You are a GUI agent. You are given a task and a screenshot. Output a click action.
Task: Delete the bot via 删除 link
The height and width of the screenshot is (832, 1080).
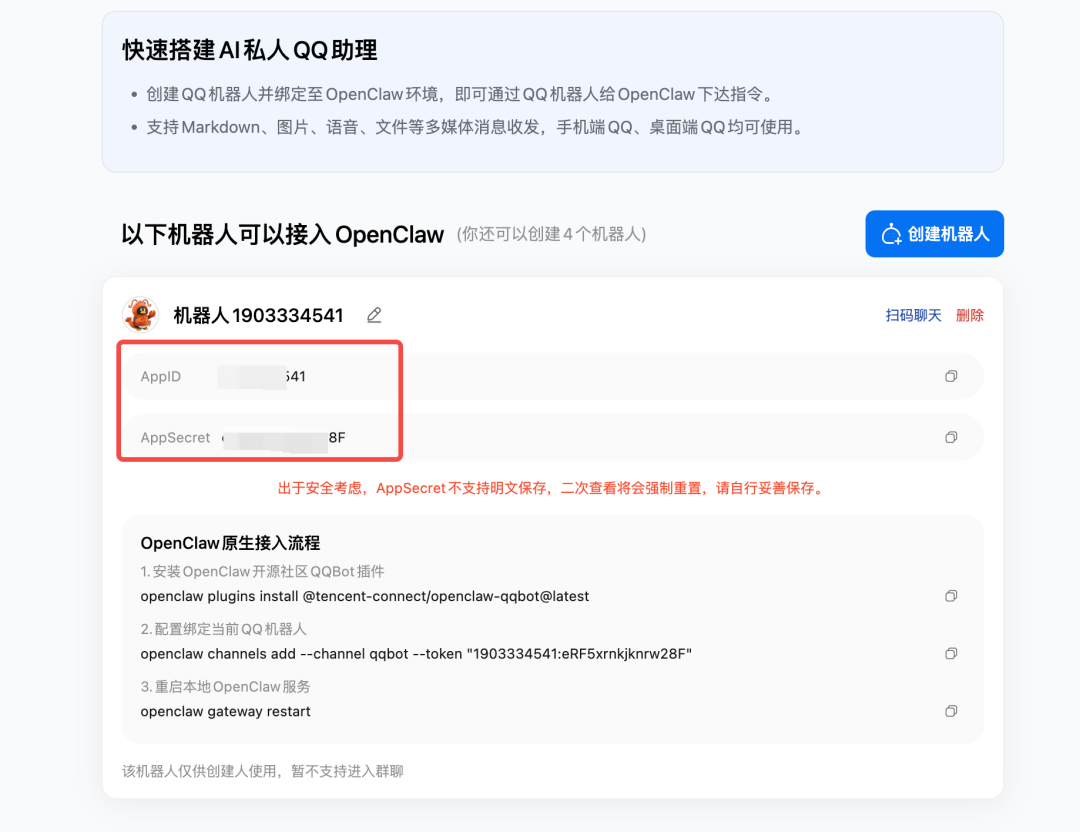click(969, 314)
